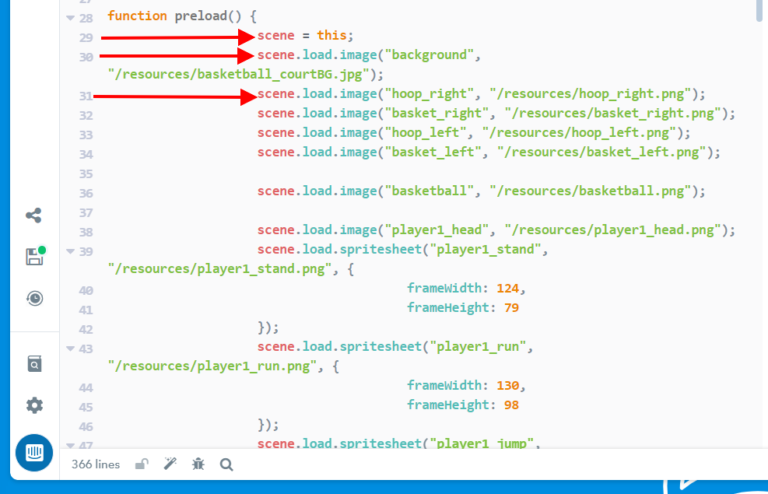The height and width of the screenshot is (494, 768).
Task: Fold the code block at line 47
Action: click(x=69, y=444)
